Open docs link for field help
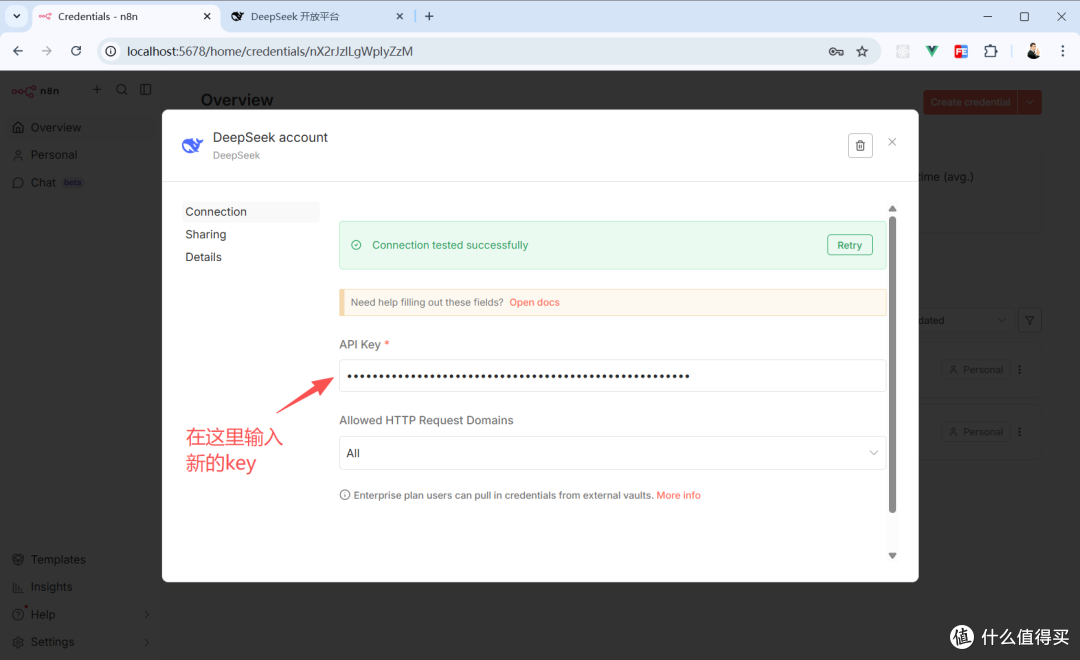1080x660 pixels. click(x=534, y=302)
